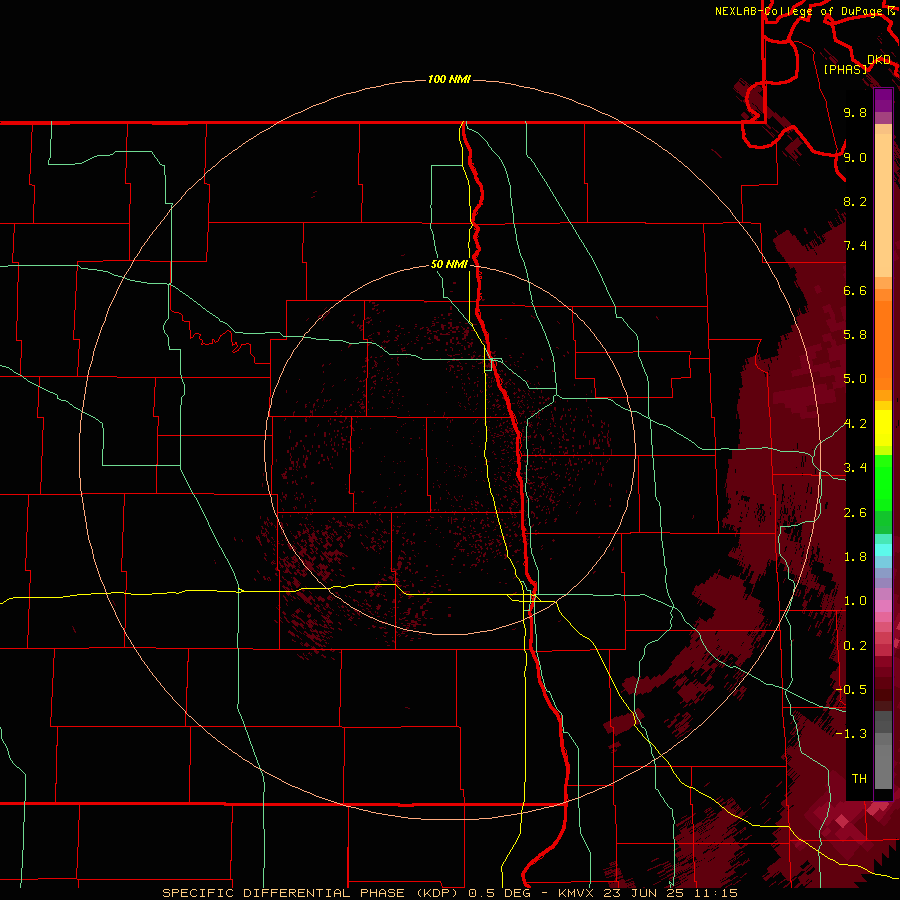
Task: Pick the bright green segment of color bar
Action: (883, 483)
